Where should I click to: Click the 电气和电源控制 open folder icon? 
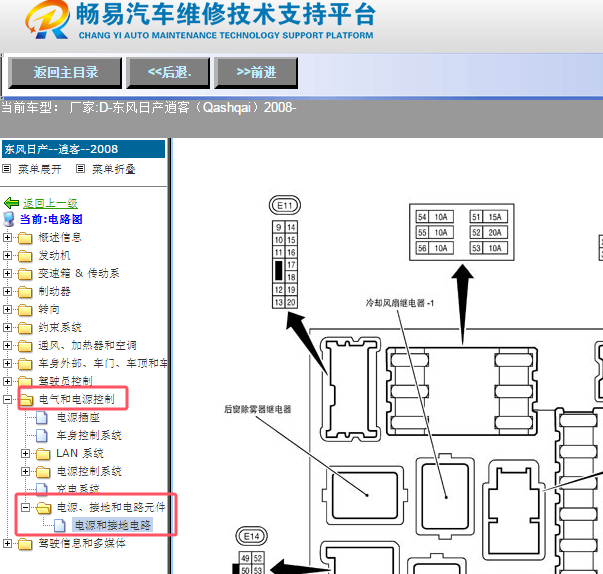pos(26,400)
